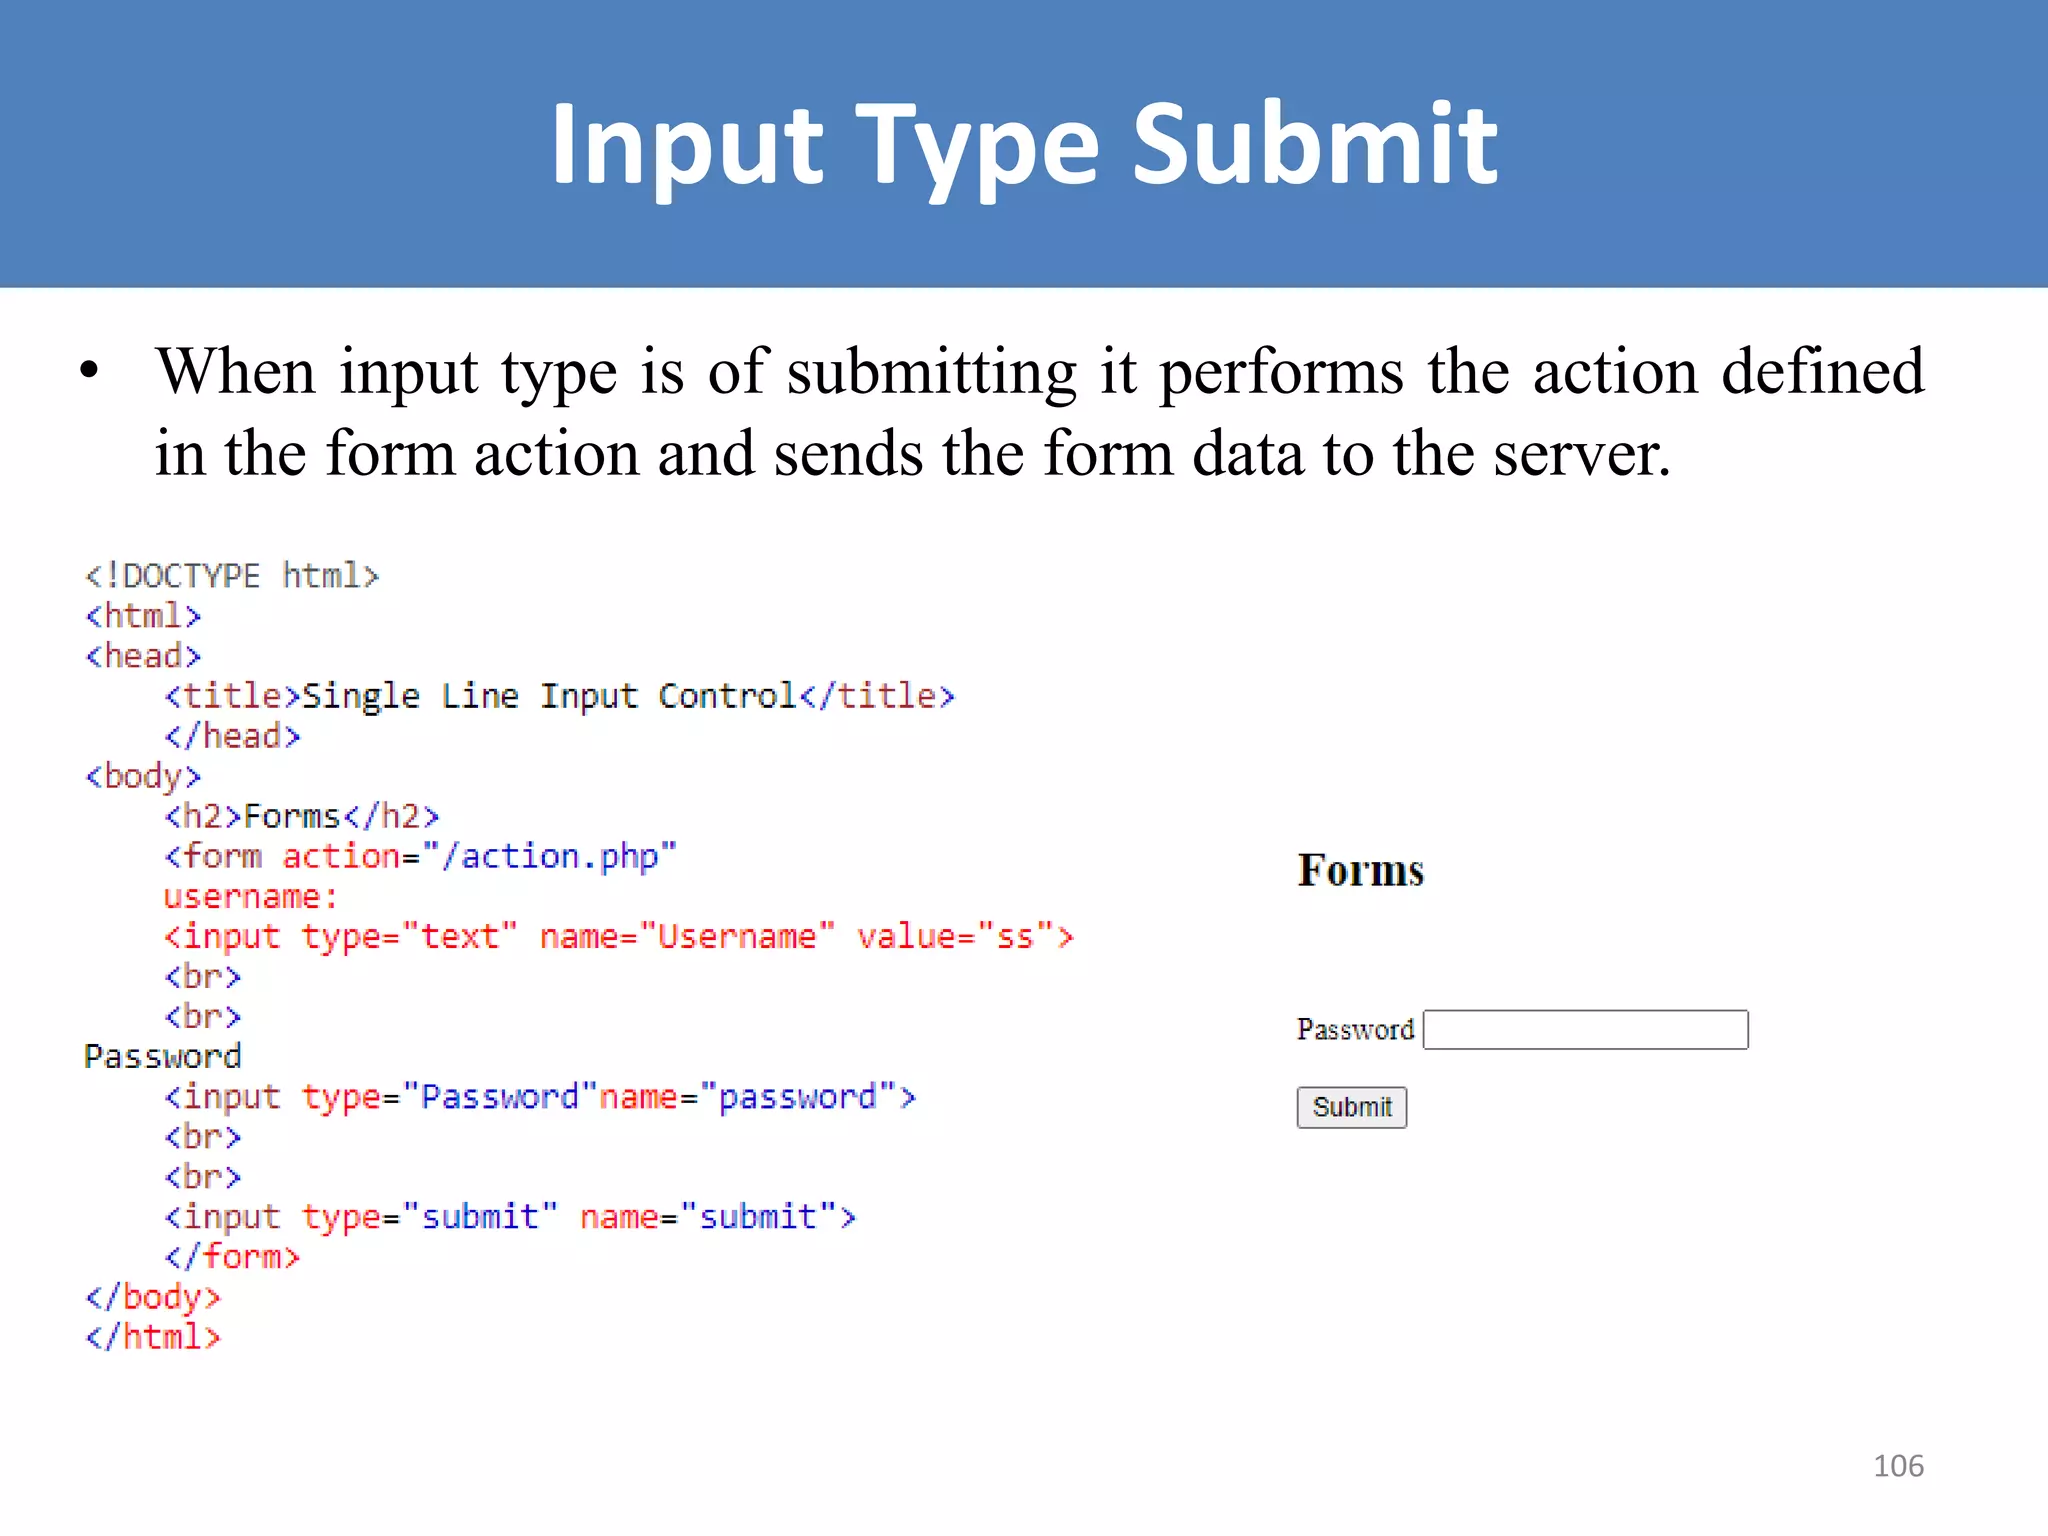Click the Submit button in the form preview

1351,1107
